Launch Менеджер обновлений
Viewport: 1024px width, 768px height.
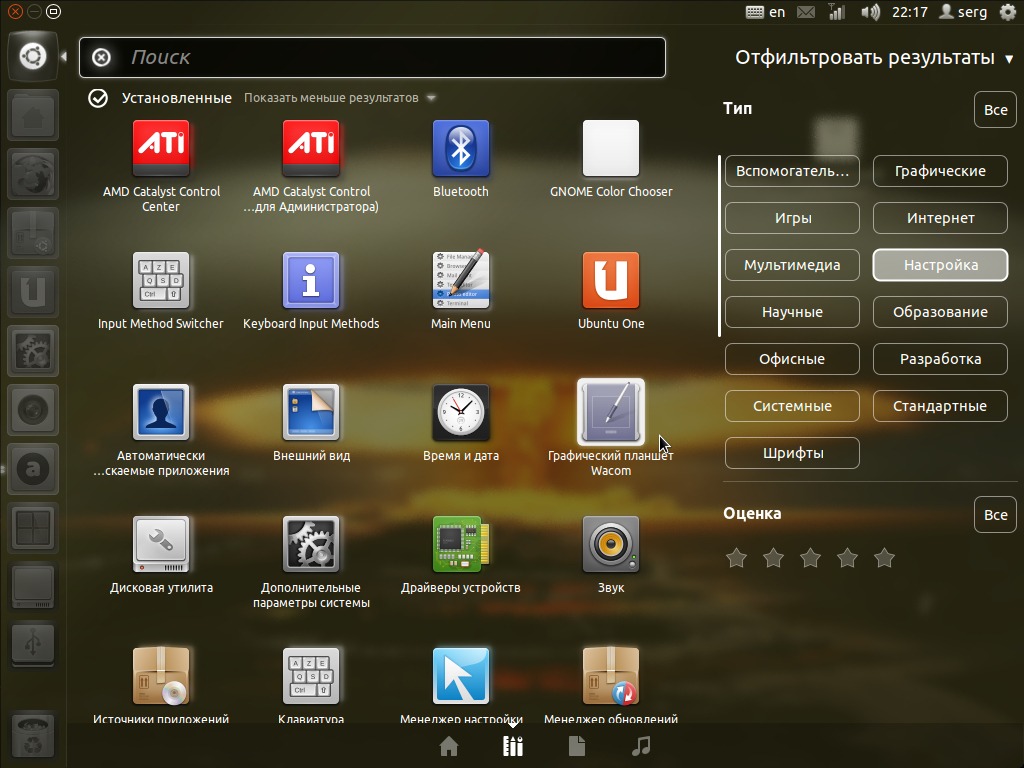point(611,677)
